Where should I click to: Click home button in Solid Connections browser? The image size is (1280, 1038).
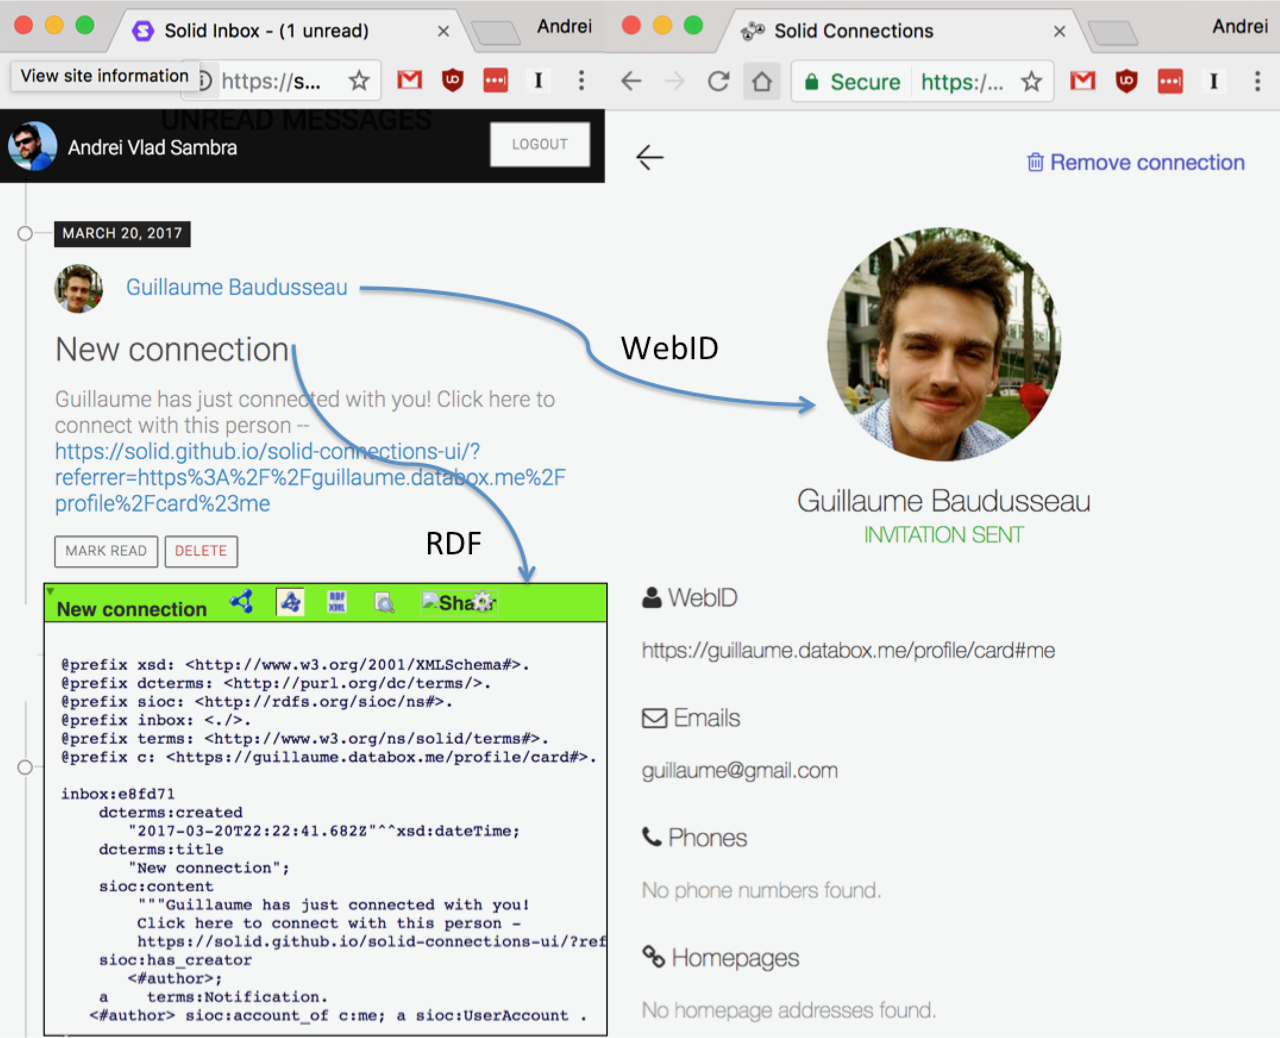[x=762, y=81]
